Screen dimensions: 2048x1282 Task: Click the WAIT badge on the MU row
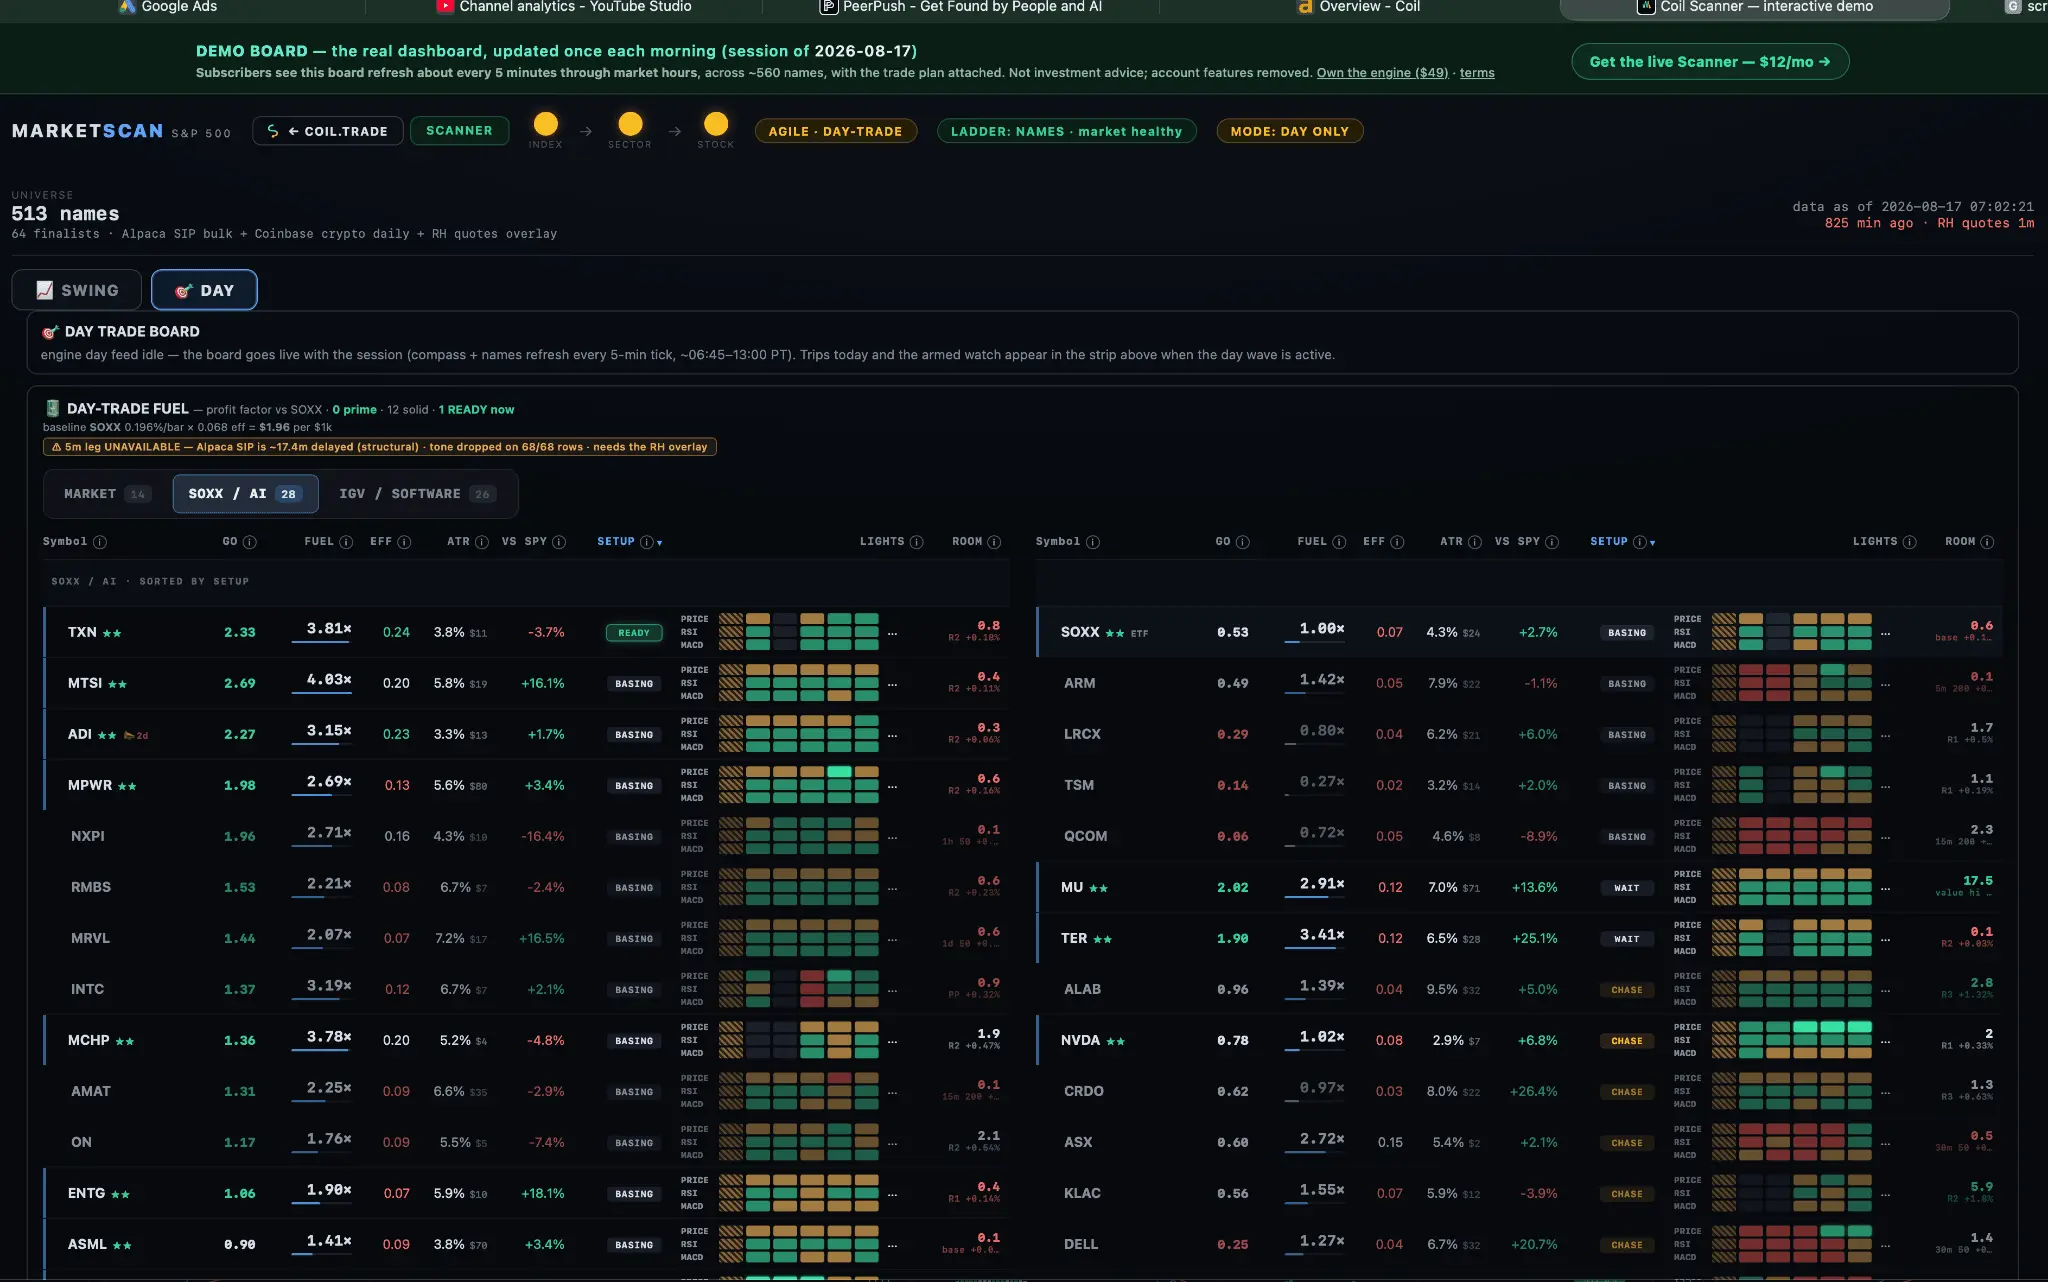tap(1627, 888)
